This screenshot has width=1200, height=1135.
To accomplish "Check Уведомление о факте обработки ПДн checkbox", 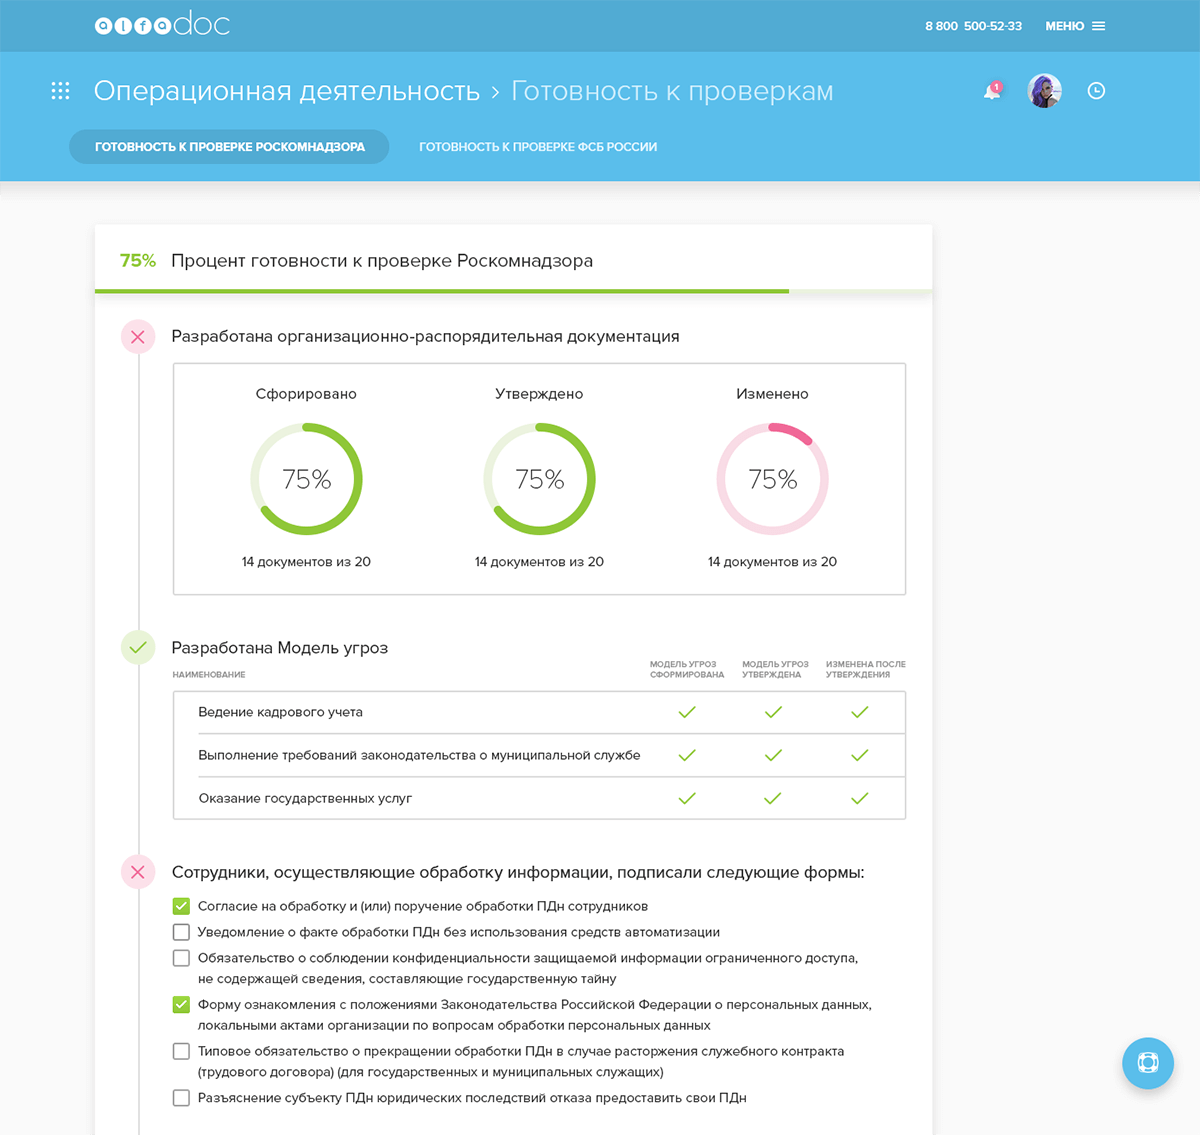I will pos(181,932).
